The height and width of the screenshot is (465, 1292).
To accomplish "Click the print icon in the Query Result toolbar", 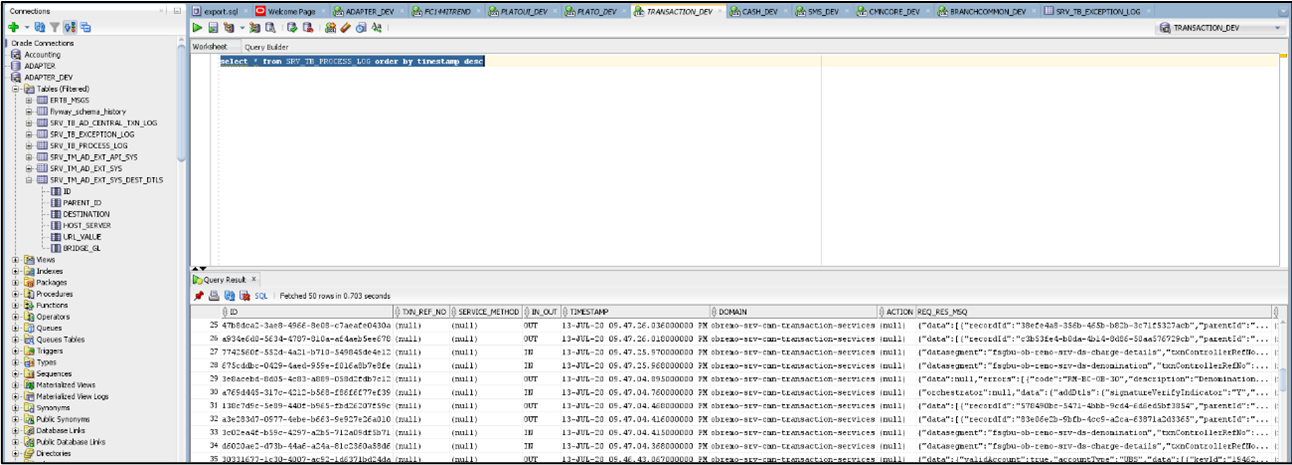I will [214, 296].
